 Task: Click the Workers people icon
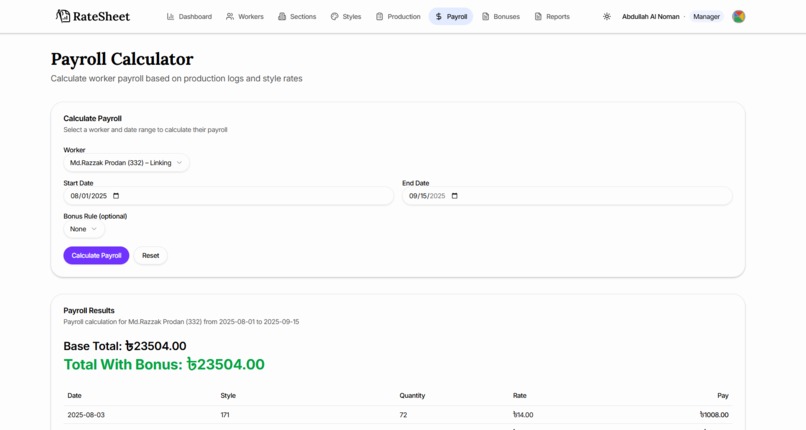pyautogui.click(x=230, y=16)
